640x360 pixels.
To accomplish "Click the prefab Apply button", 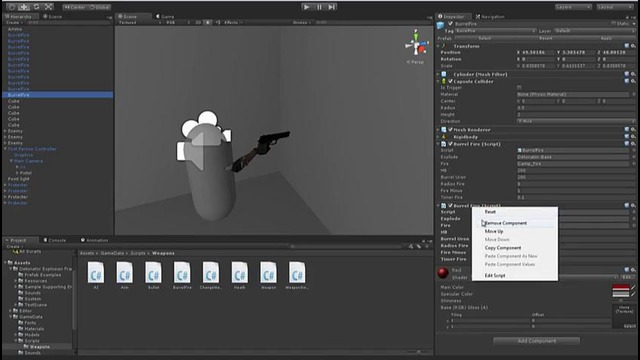I will pos(606,38).
